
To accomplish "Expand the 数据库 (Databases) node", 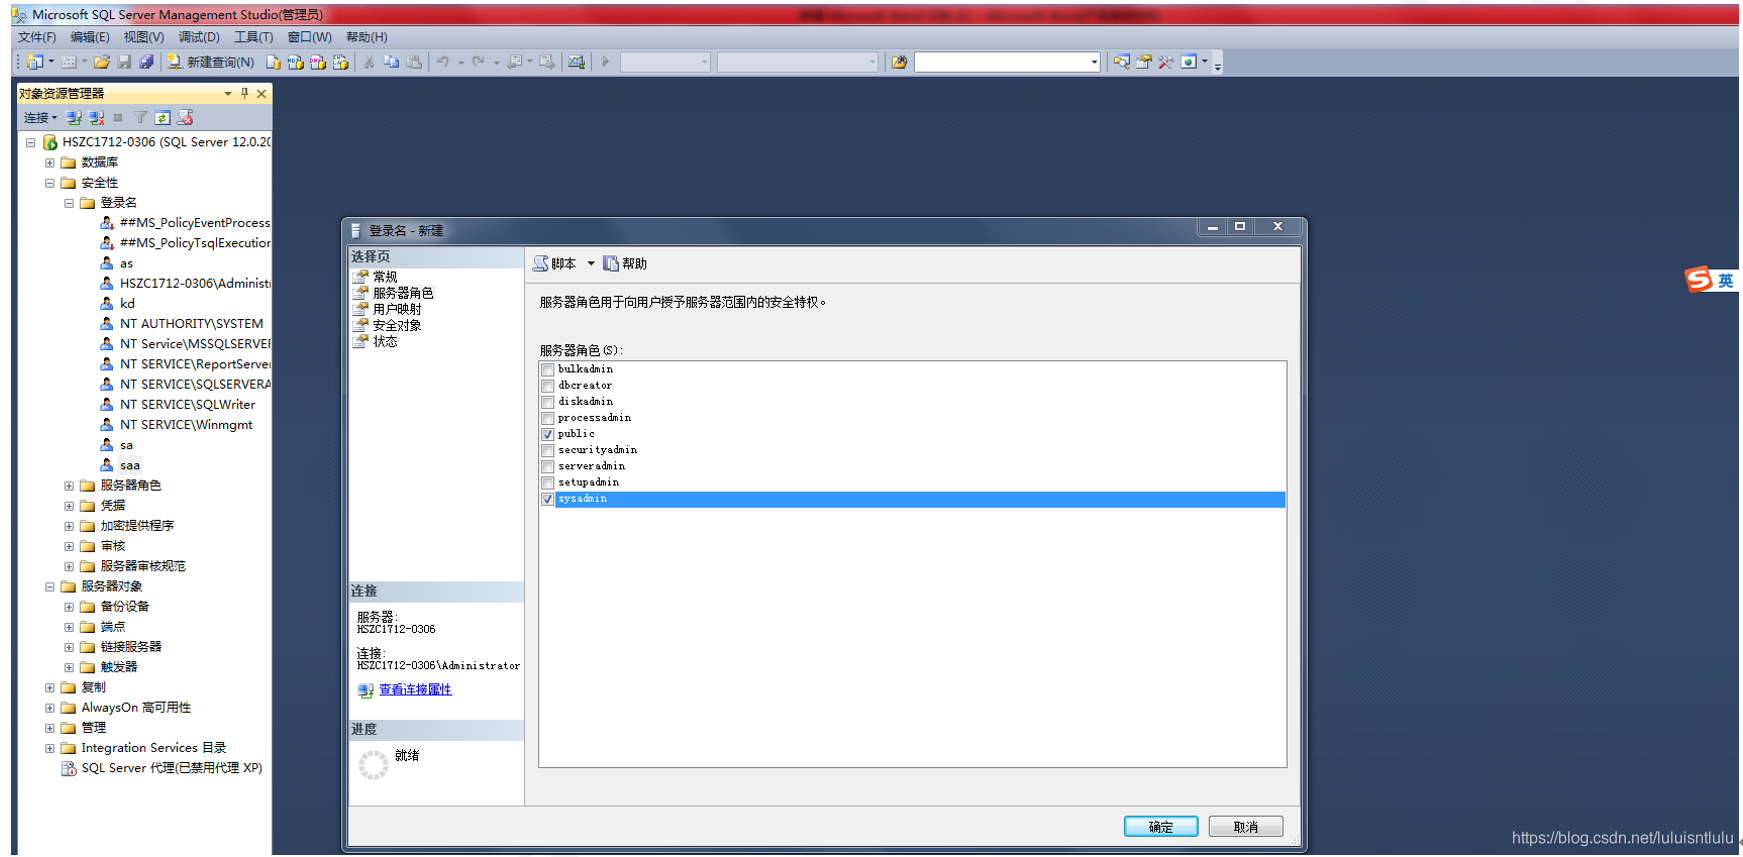I will [49, 162].
